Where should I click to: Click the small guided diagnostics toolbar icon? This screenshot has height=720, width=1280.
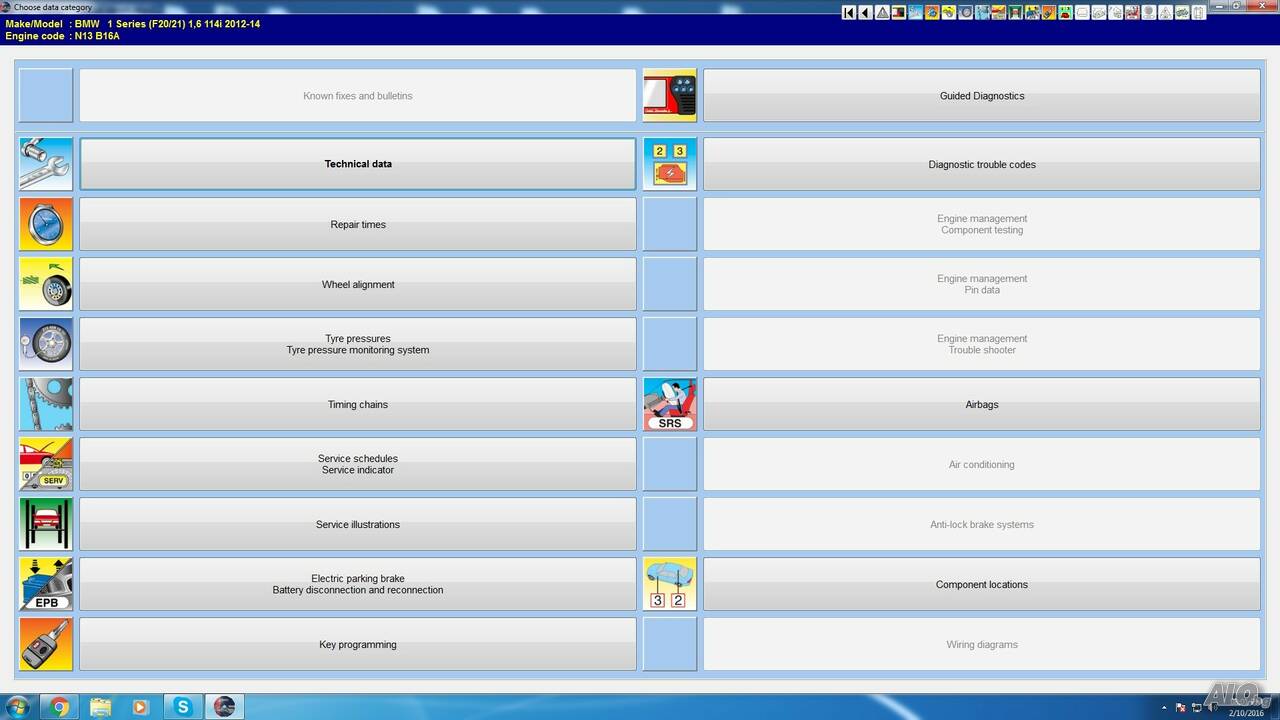tap(899, 13)
